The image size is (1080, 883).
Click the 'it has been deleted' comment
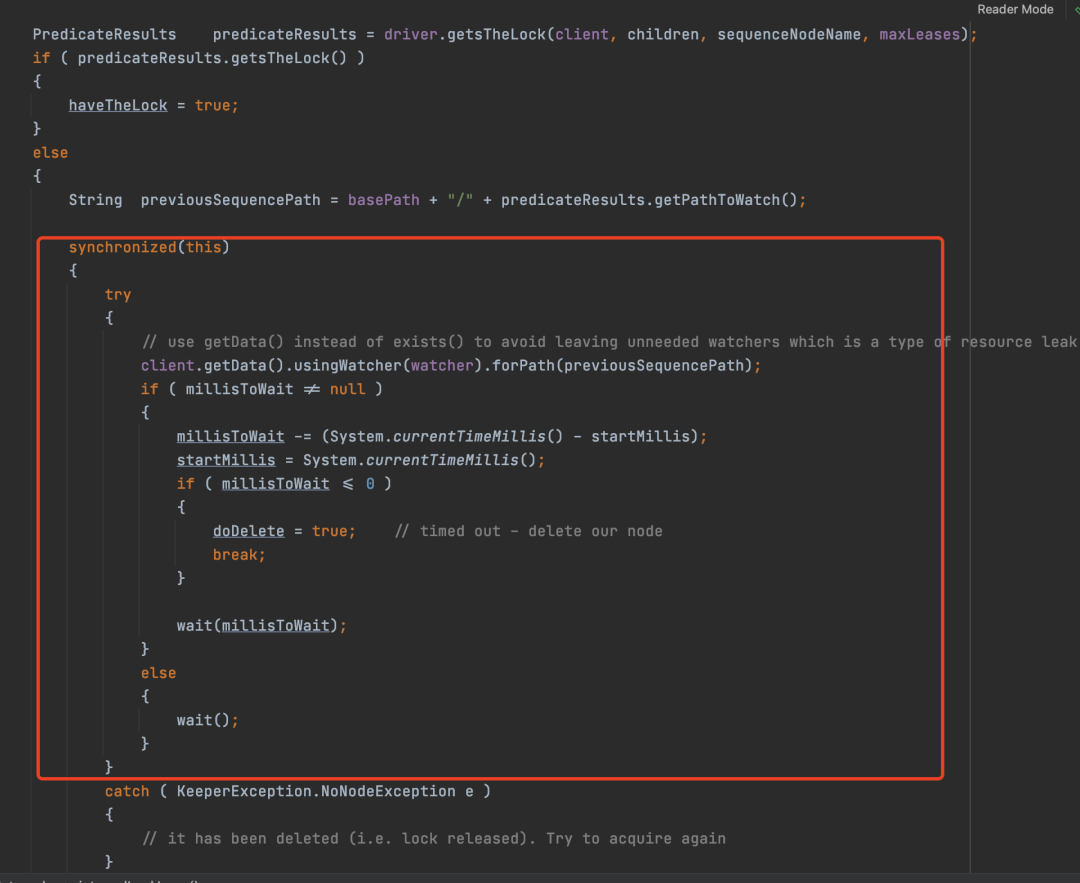pos(434,838)
